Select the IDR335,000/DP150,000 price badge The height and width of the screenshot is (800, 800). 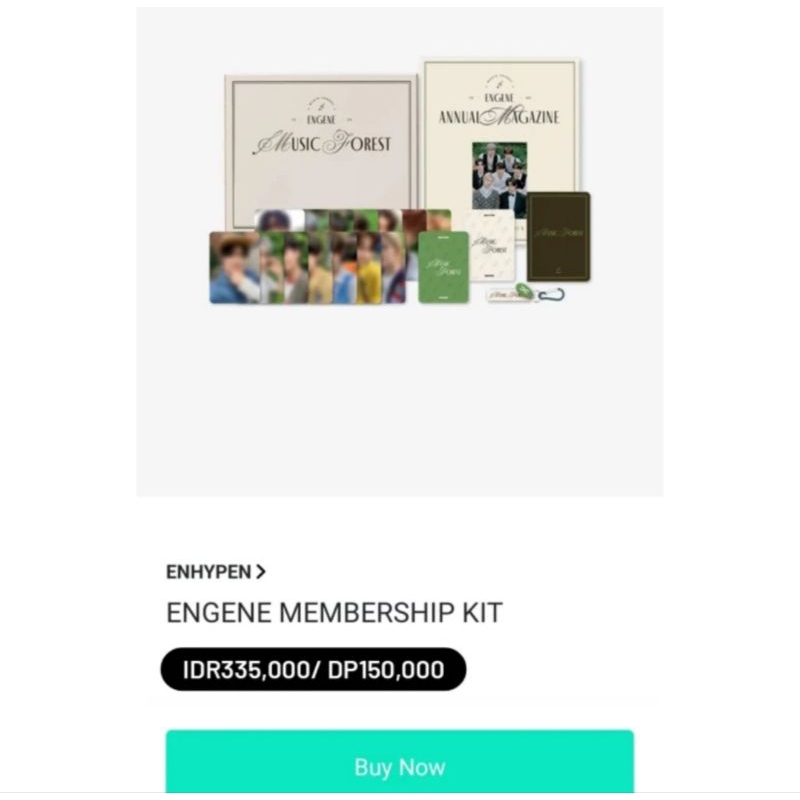click(x=313, y=669)
